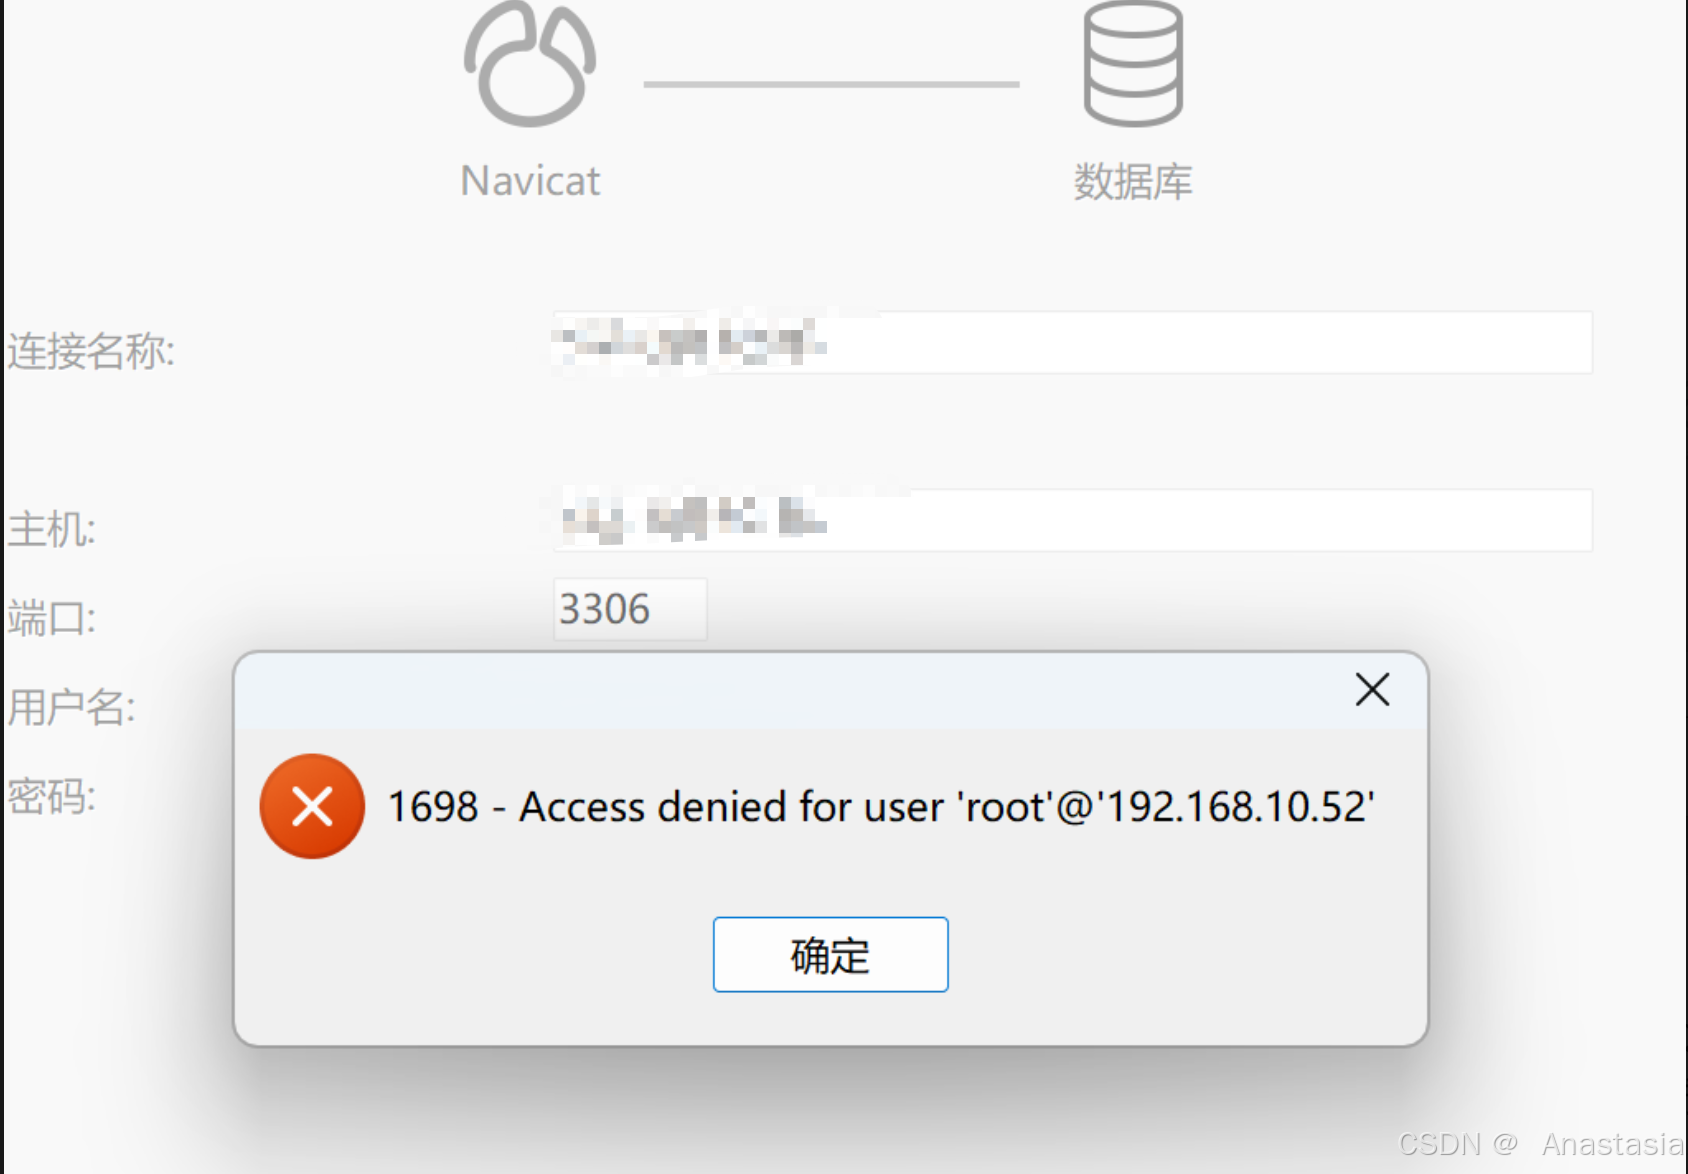1688x1174 pixels.
Task: Click the database cylinder icon
Action: 1133,64
